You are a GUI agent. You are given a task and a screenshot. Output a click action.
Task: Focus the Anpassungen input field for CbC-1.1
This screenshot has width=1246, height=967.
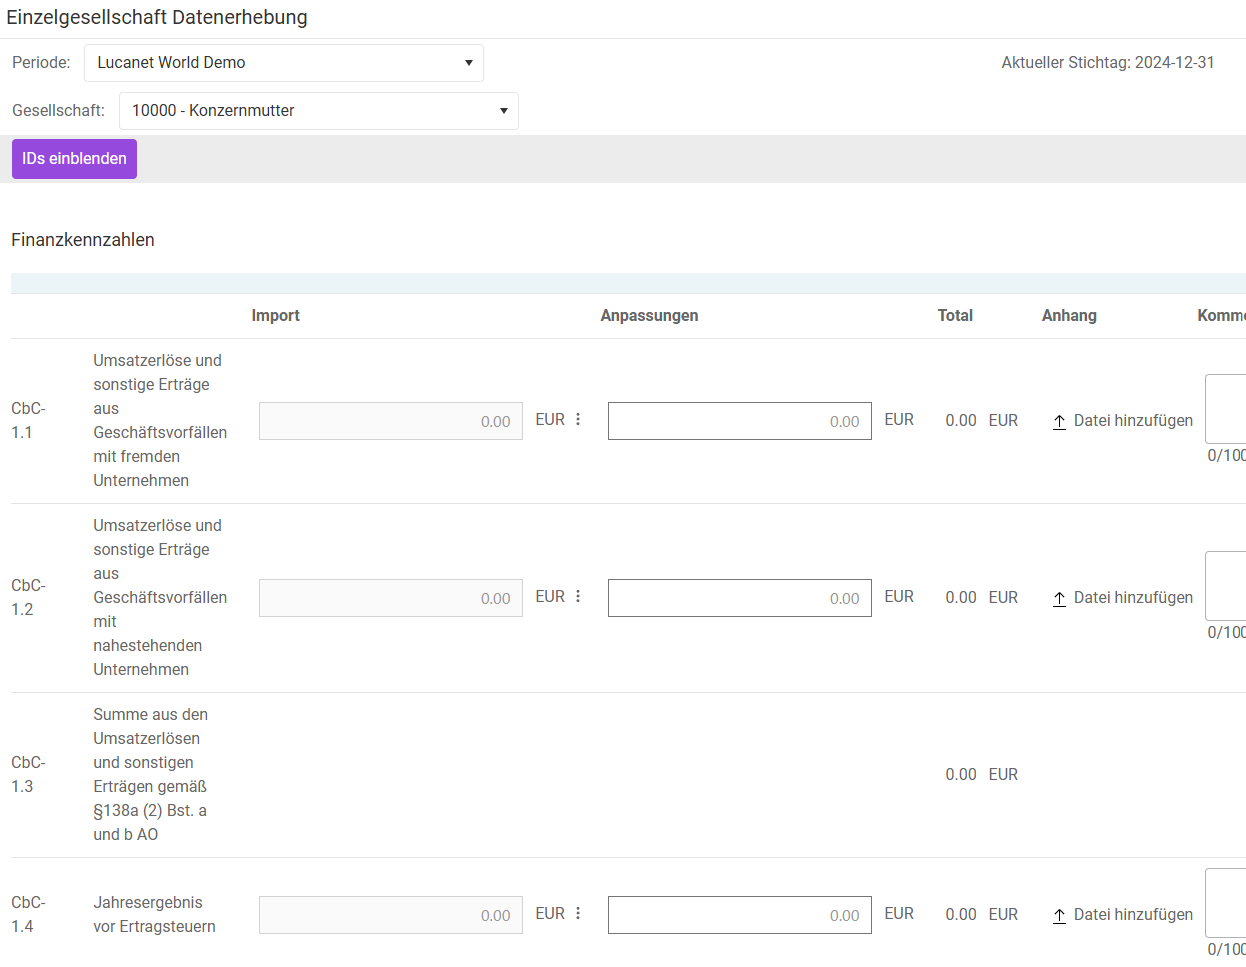point(739,421)
